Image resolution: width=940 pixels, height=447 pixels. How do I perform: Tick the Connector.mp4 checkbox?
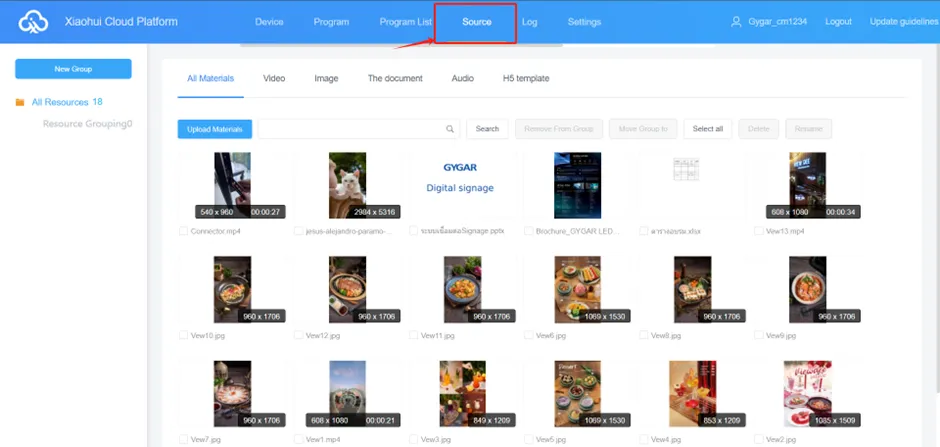[x=183, y=231]
